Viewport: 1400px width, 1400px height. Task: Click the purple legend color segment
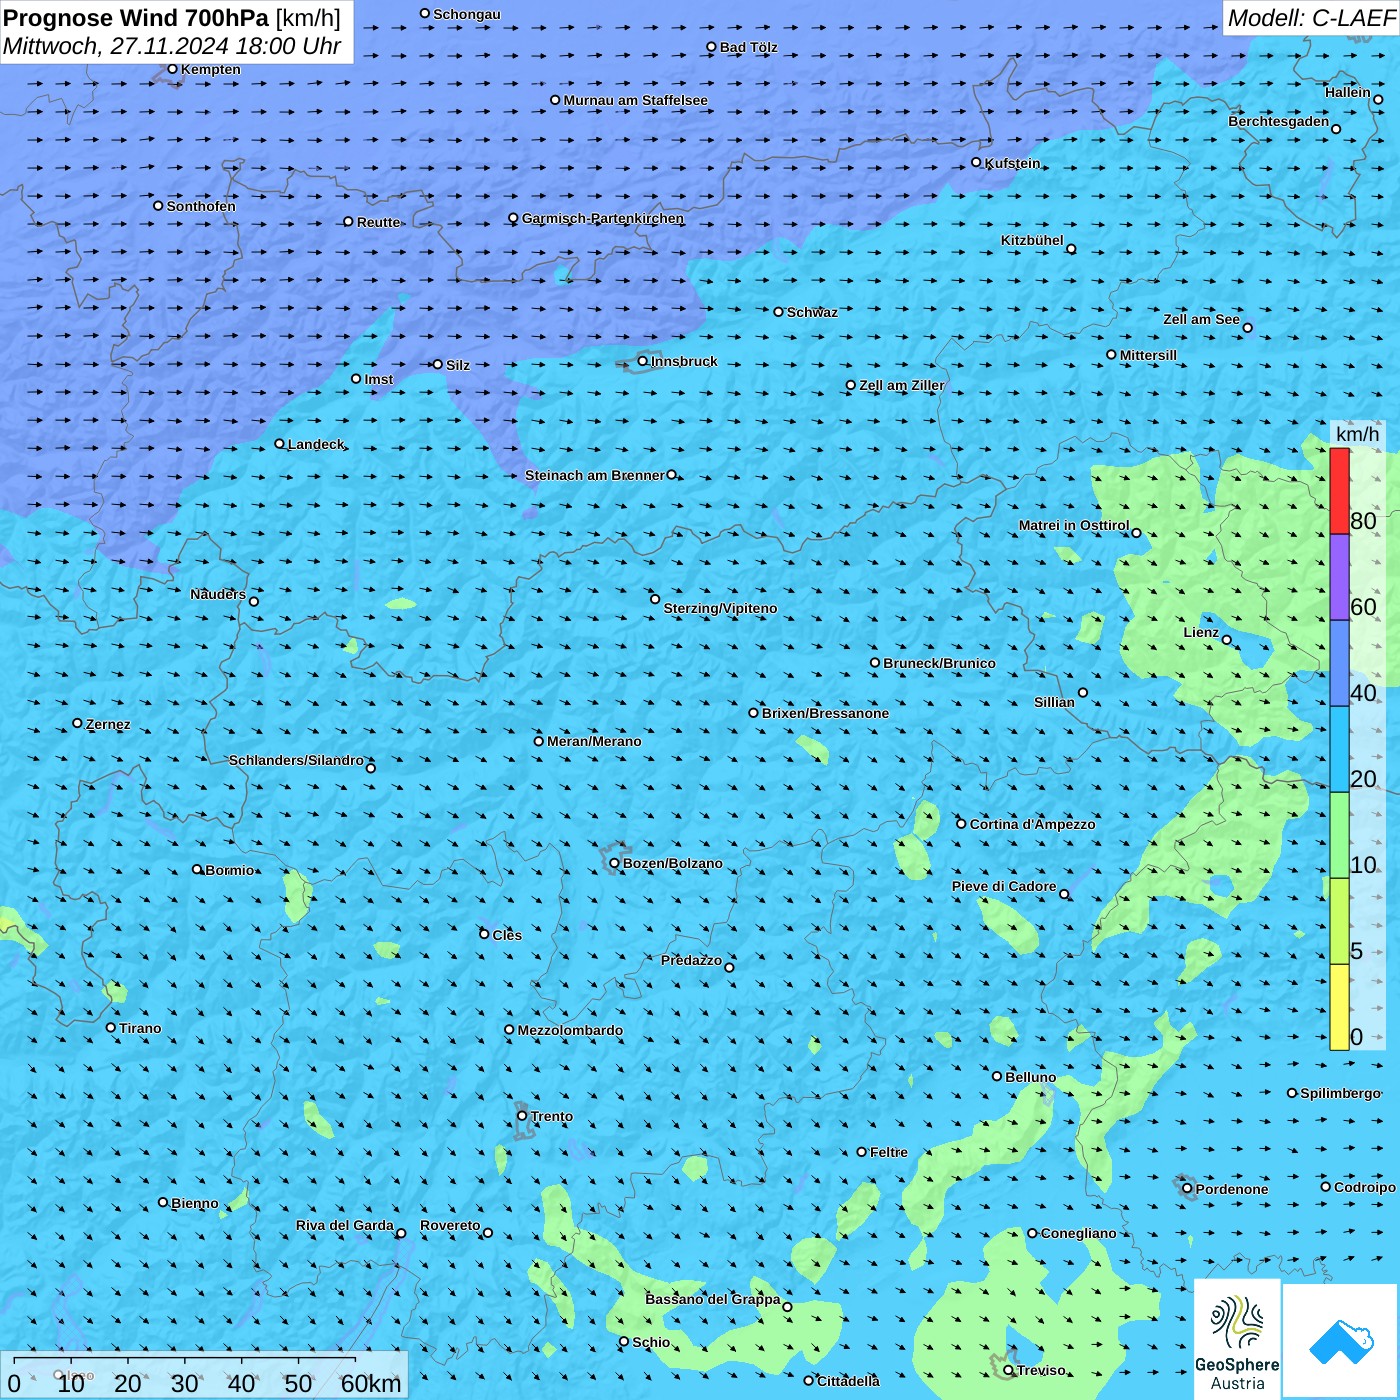click(x=1339, y=578)
